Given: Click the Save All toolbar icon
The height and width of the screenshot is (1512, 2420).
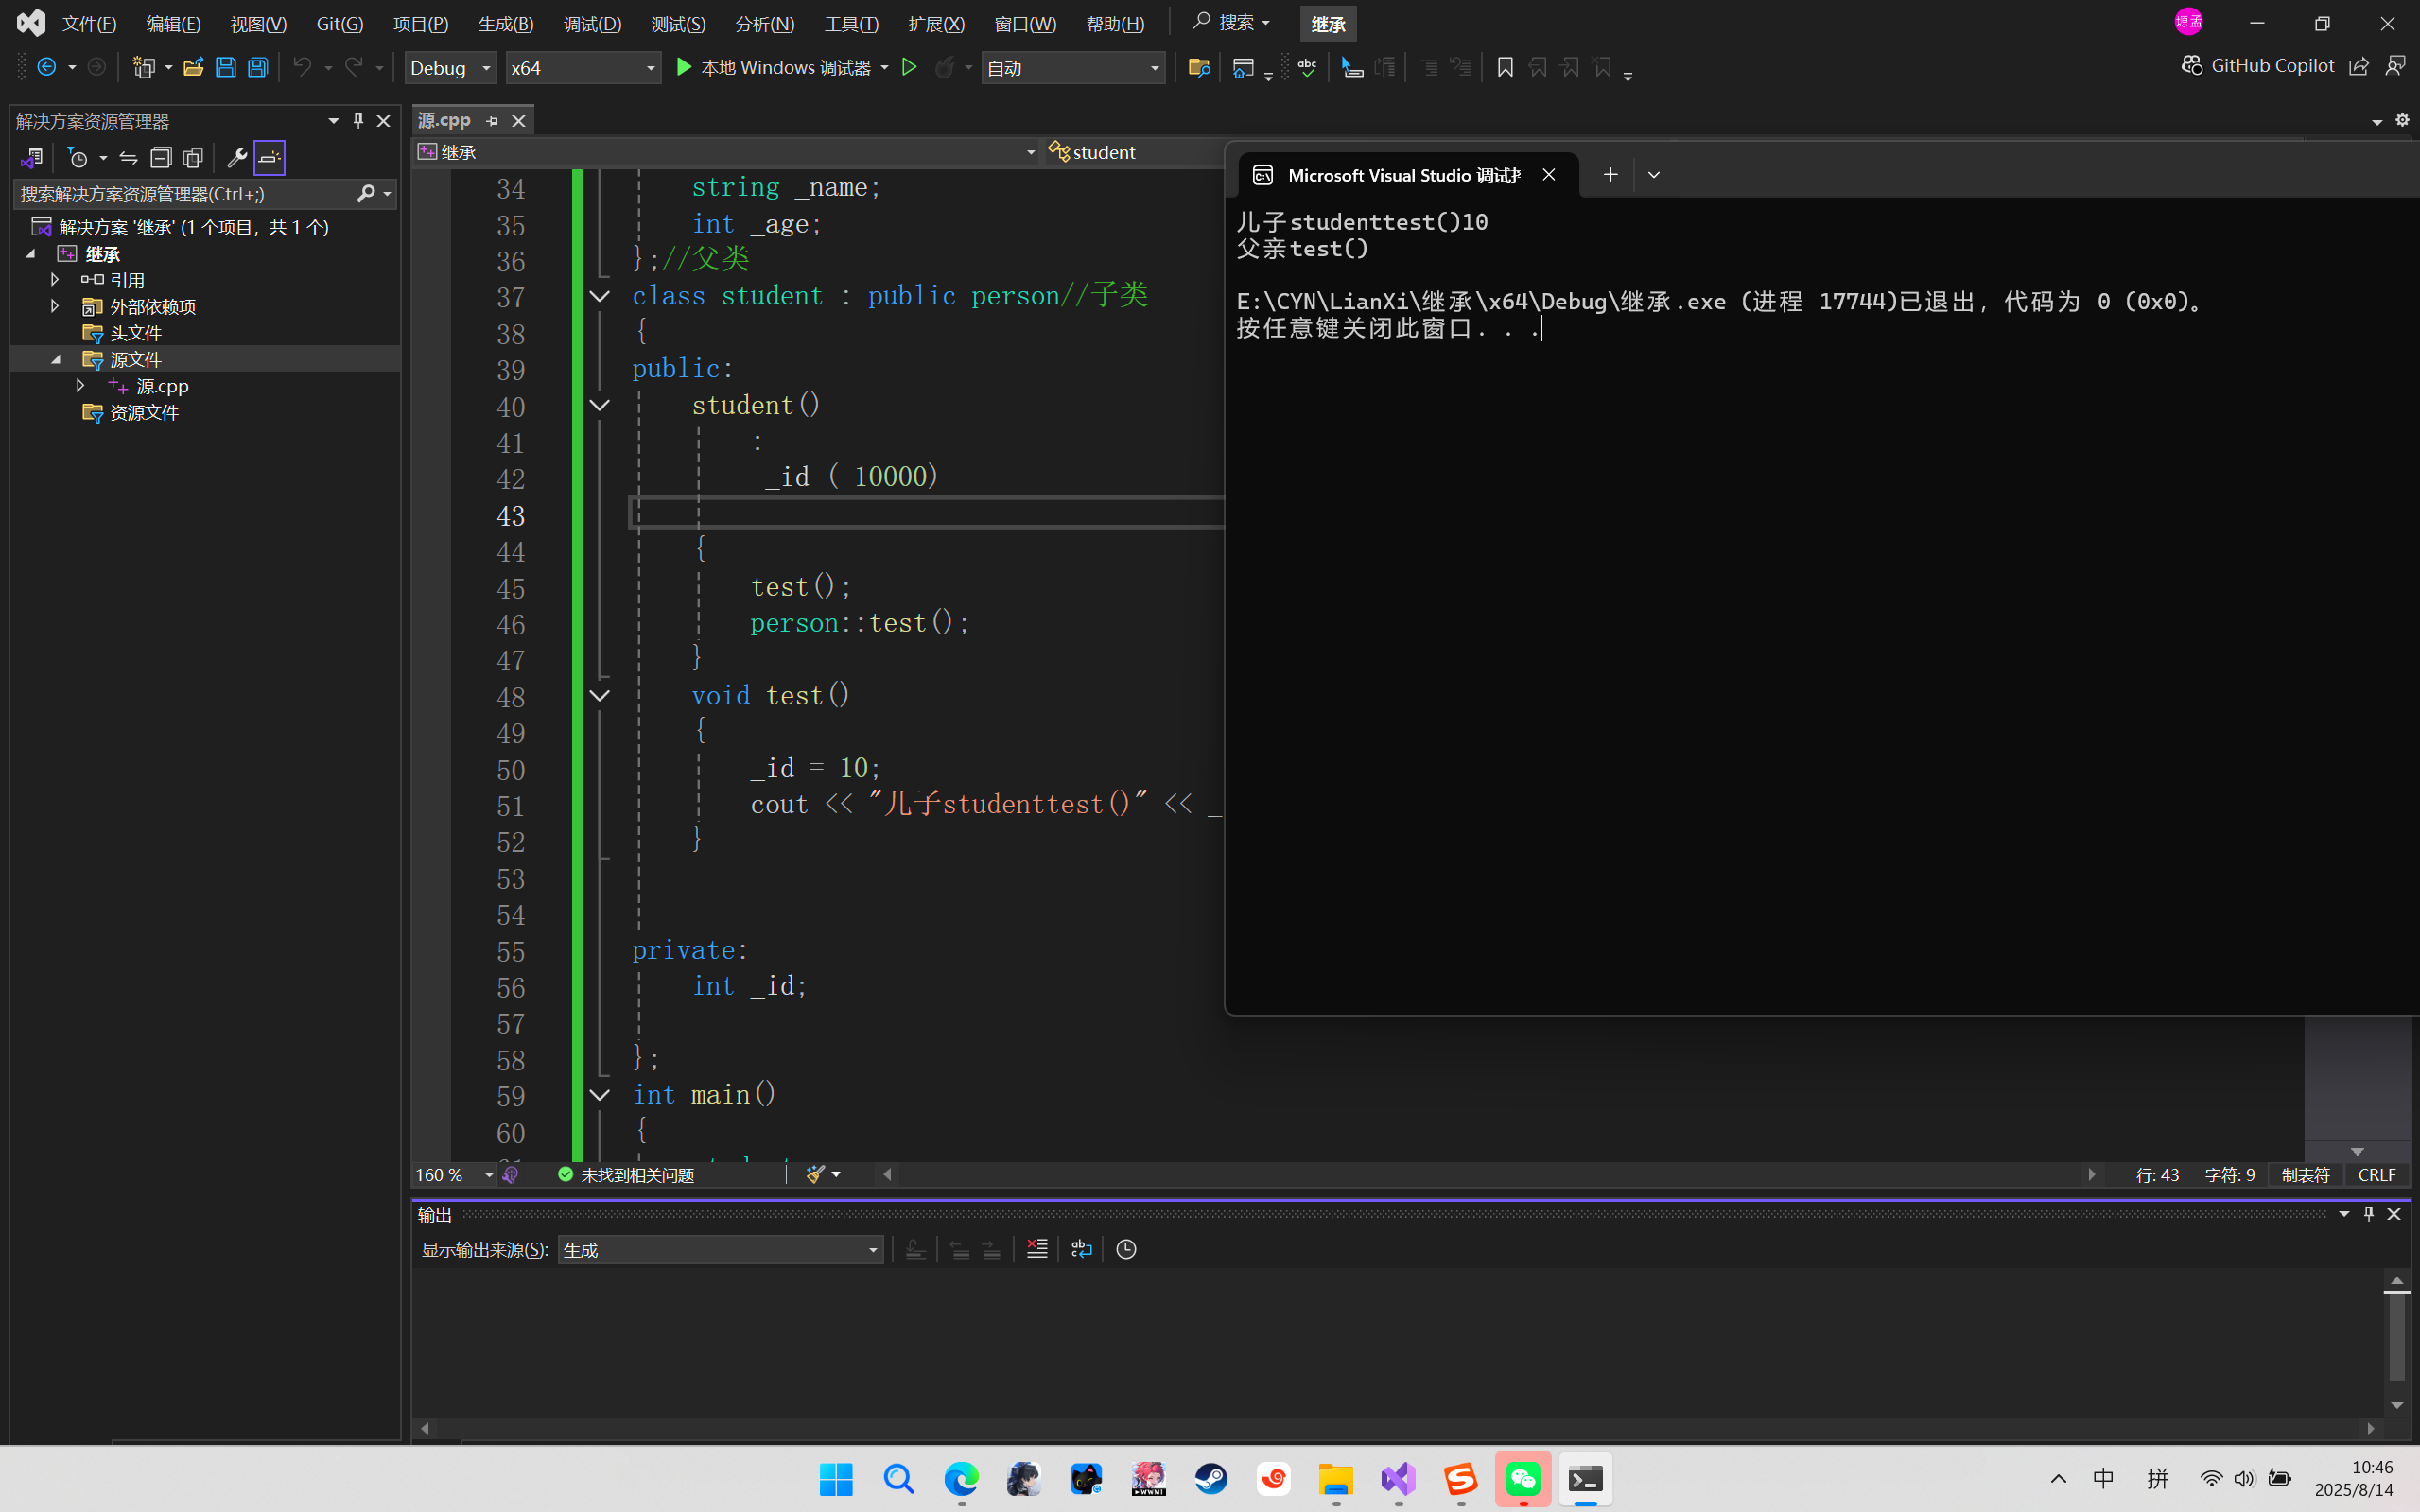Looking at the screenshot, I should (x=258, y=67).
